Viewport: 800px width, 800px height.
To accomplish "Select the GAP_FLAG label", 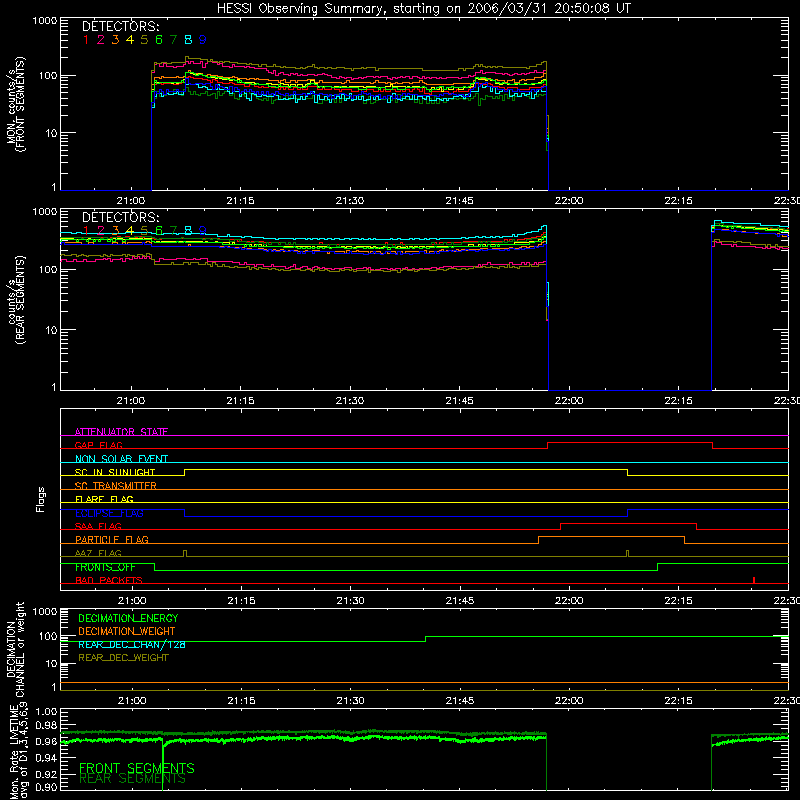I will click(x=98, y=445).
